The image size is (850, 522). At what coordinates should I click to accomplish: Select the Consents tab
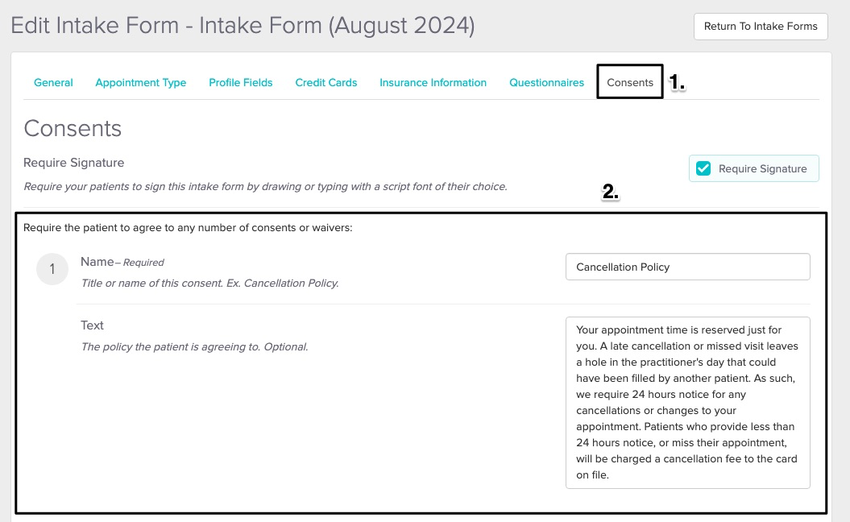coord(630,82)
